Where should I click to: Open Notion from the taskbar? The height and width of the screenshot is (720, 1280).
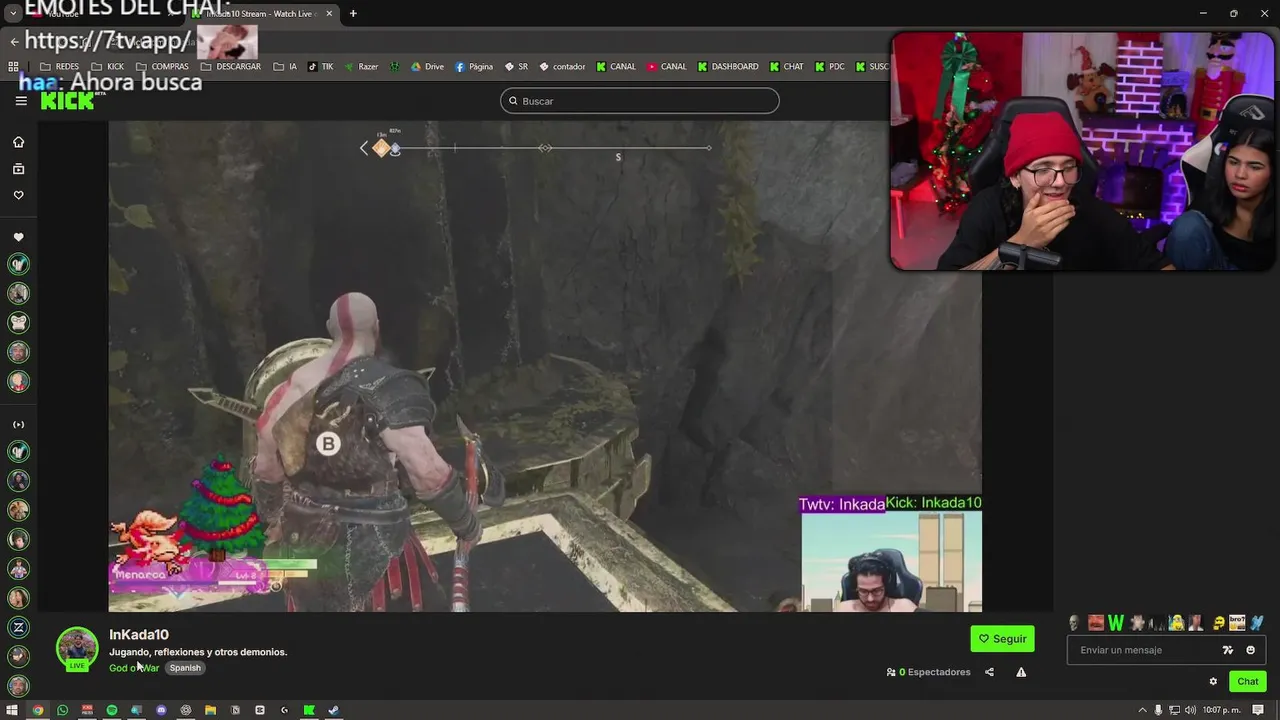tap(235, 710)
